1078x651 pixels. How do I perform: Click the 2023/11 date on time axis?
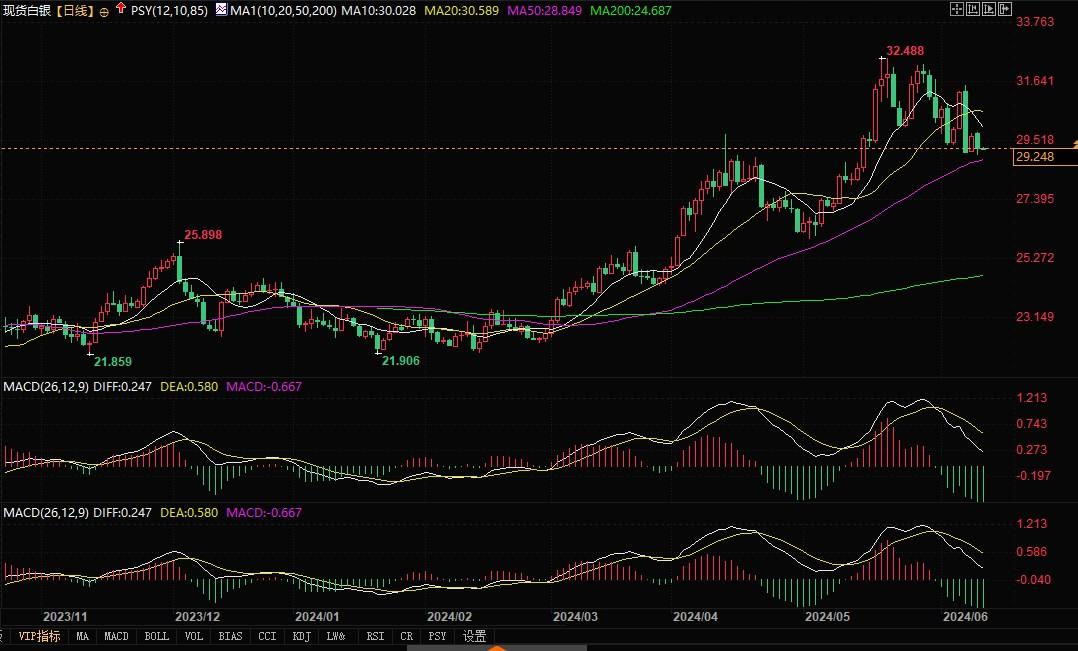[65, 617]
